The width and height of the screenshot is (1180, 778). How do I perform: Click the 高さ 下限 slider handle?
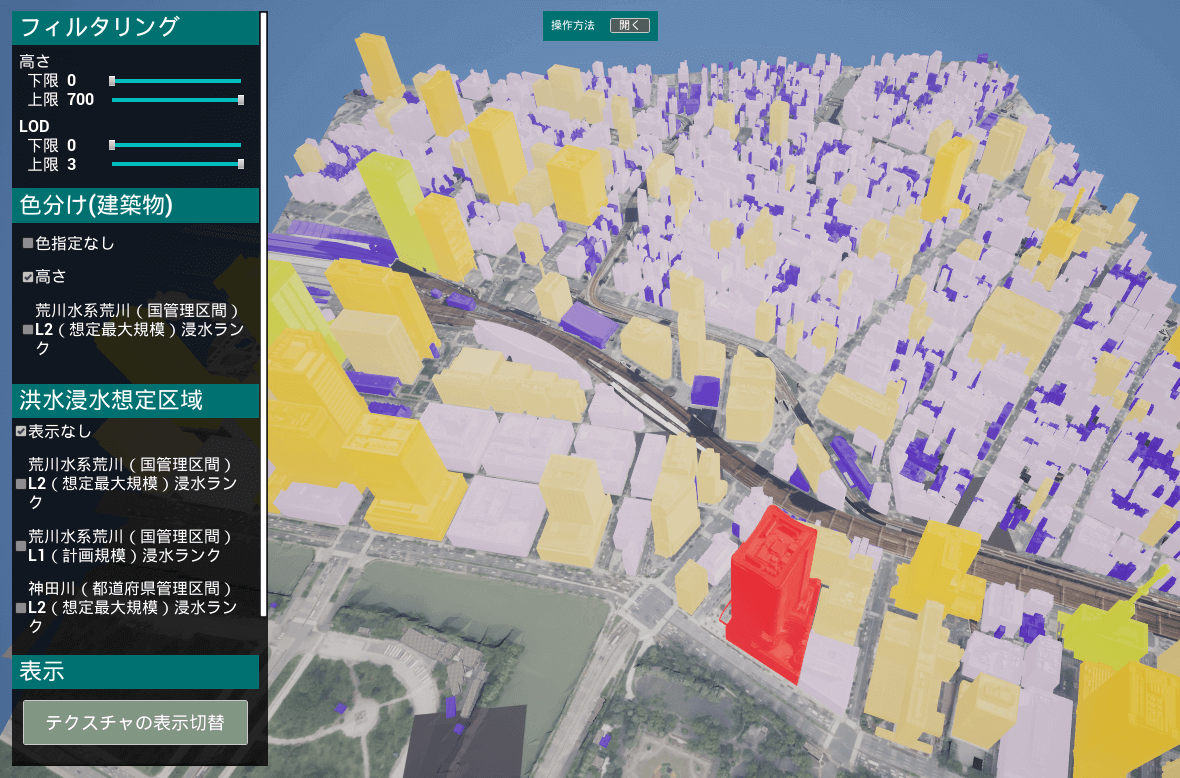tap(112, 81)
